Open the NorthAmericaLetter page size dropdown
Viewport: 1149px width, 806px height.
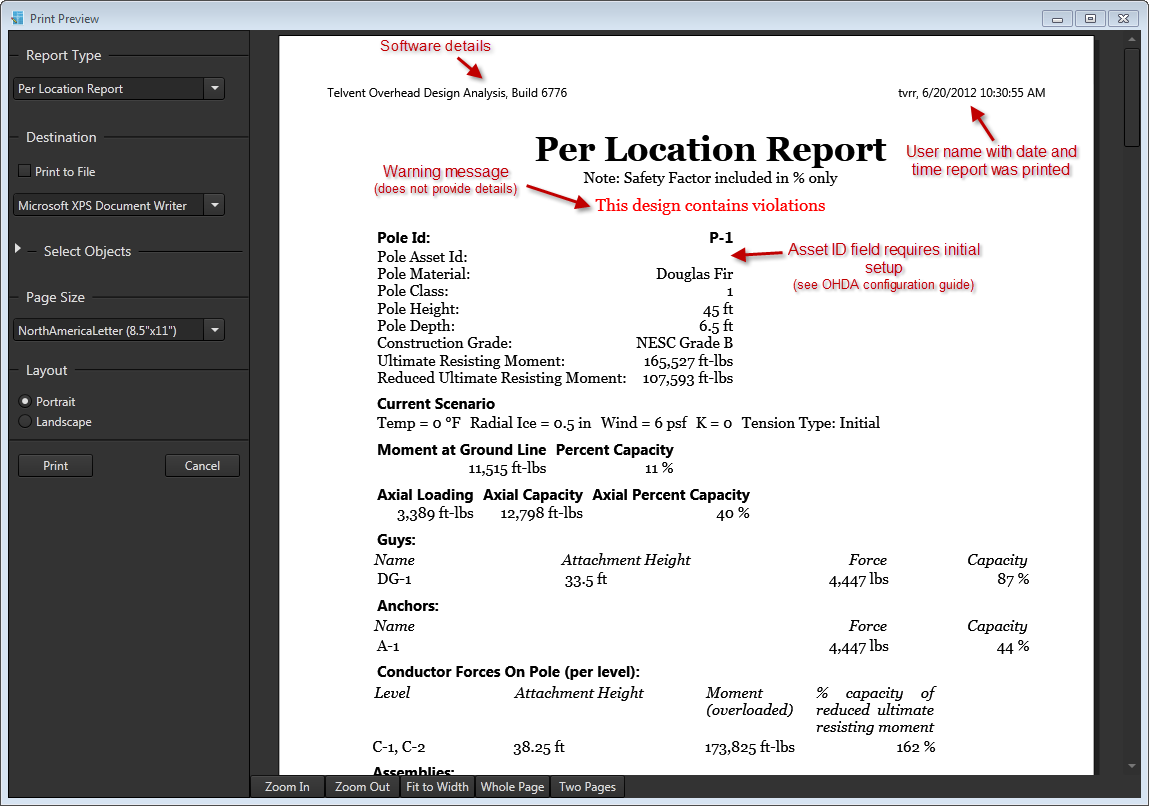(x=119, y=330)
